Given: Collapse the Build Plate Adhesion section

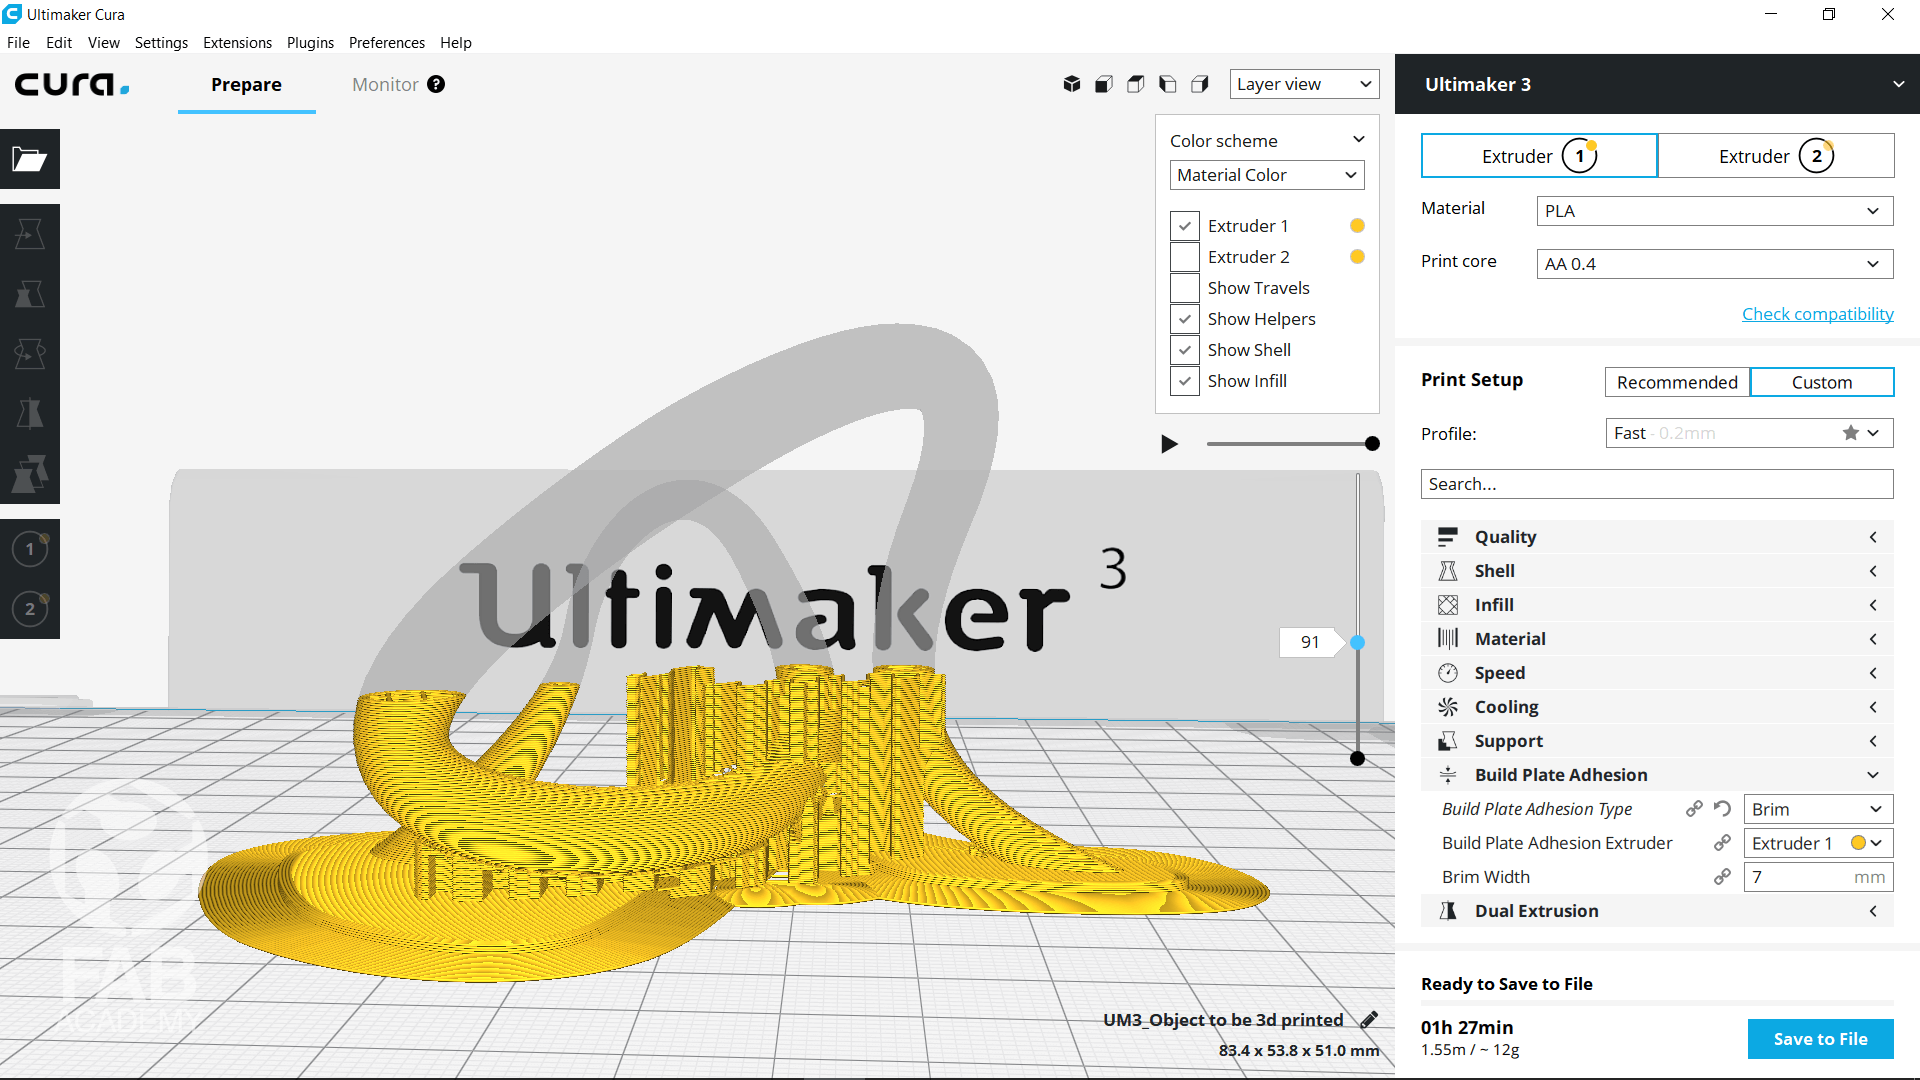Looking at the screenshot, I should (x=1657, y=775).
